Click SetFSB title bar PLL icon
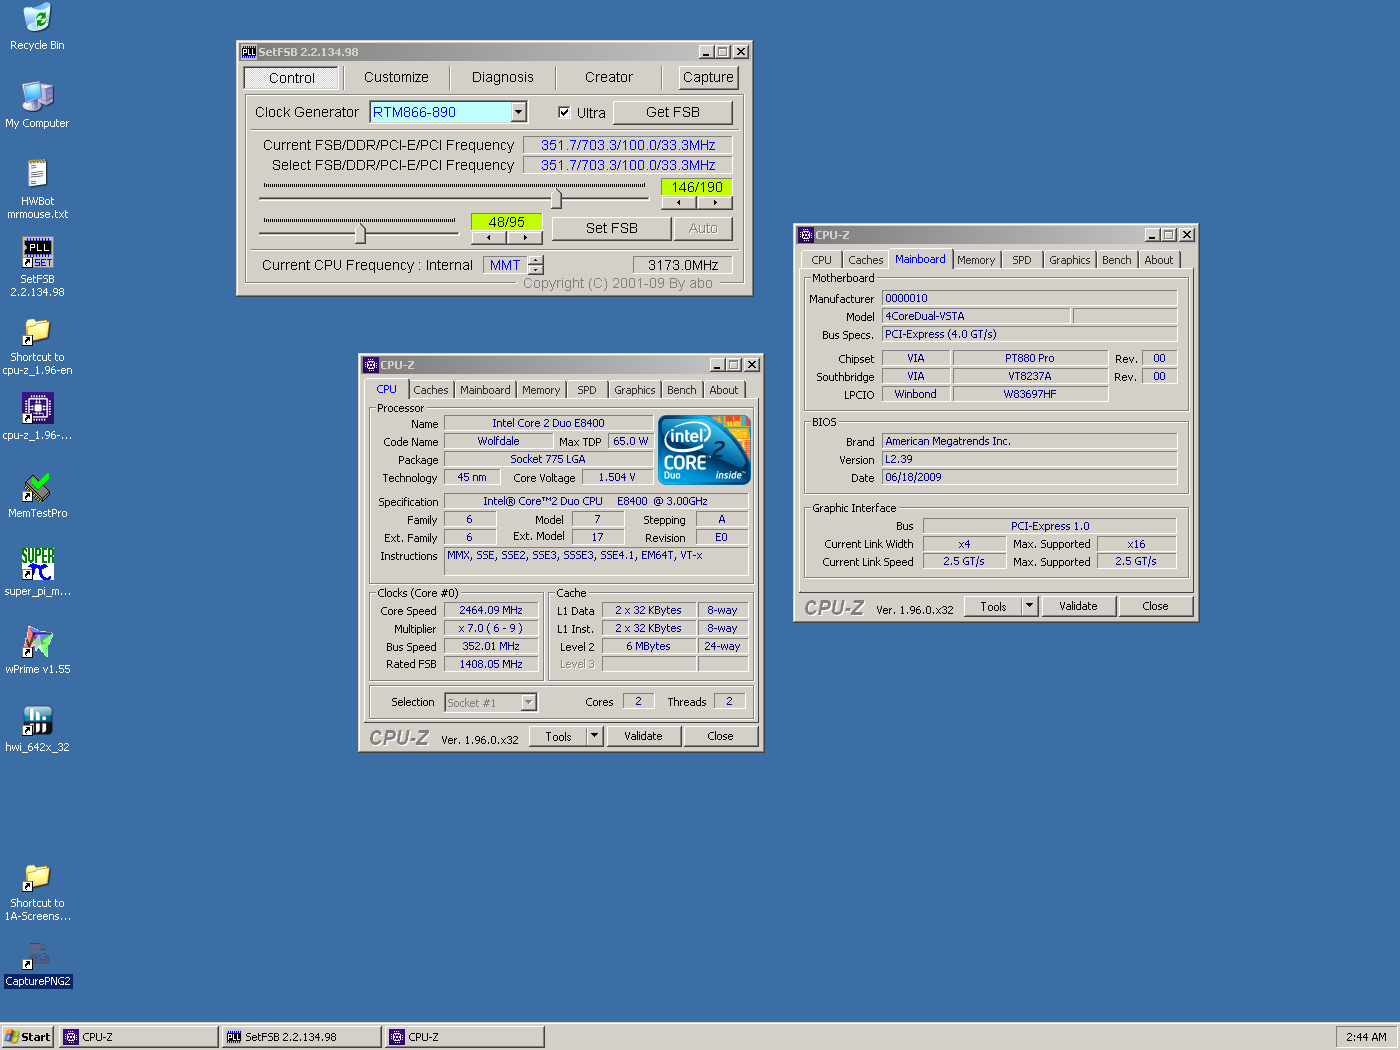Screen dimensions: 1400x1050 coord(249,52)
